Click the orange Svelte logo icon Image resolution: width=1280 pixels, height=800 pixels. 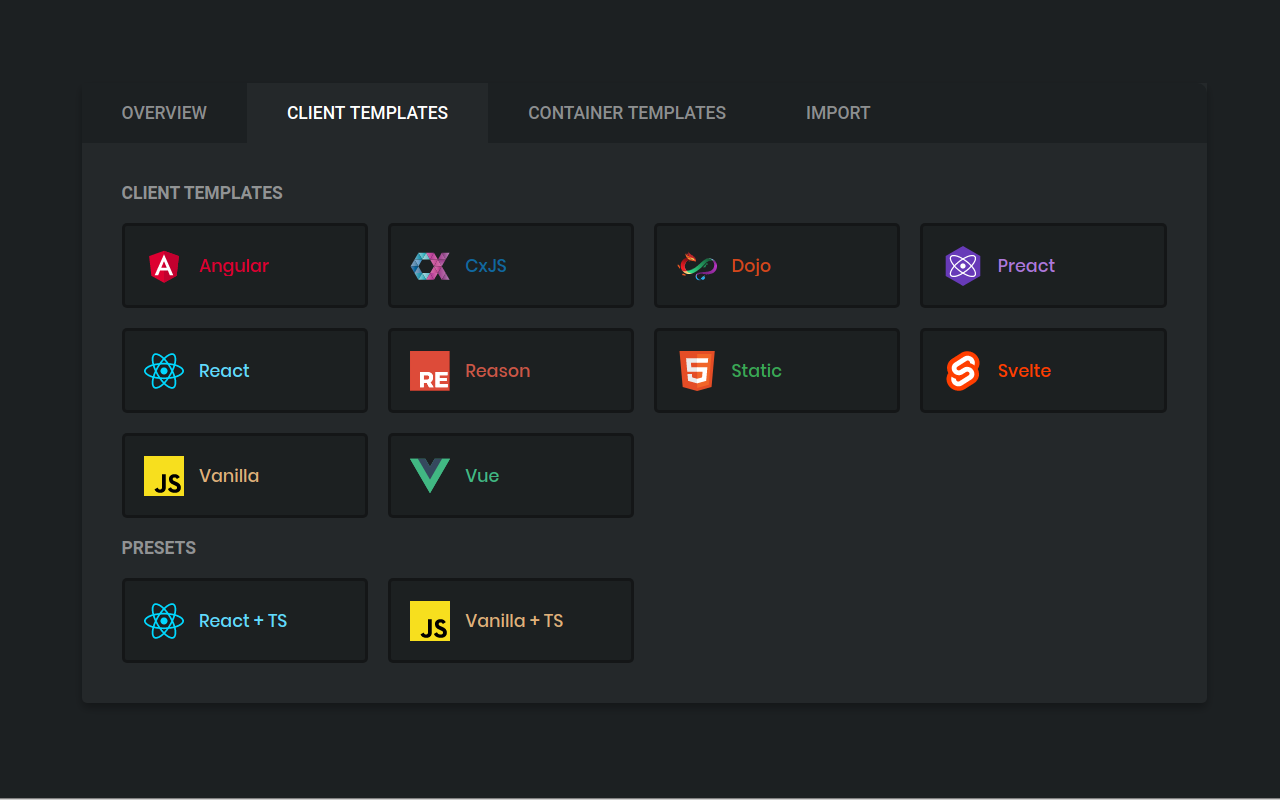point(962,371)
